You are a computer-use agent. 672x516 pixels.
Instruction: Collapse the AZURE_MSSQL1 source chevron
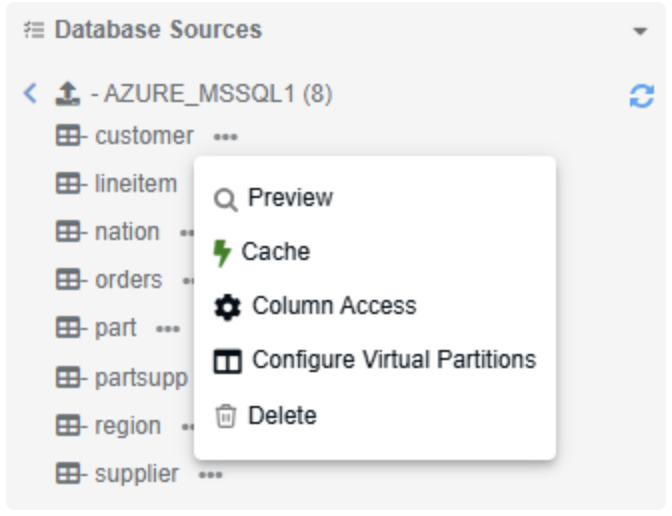30,95
